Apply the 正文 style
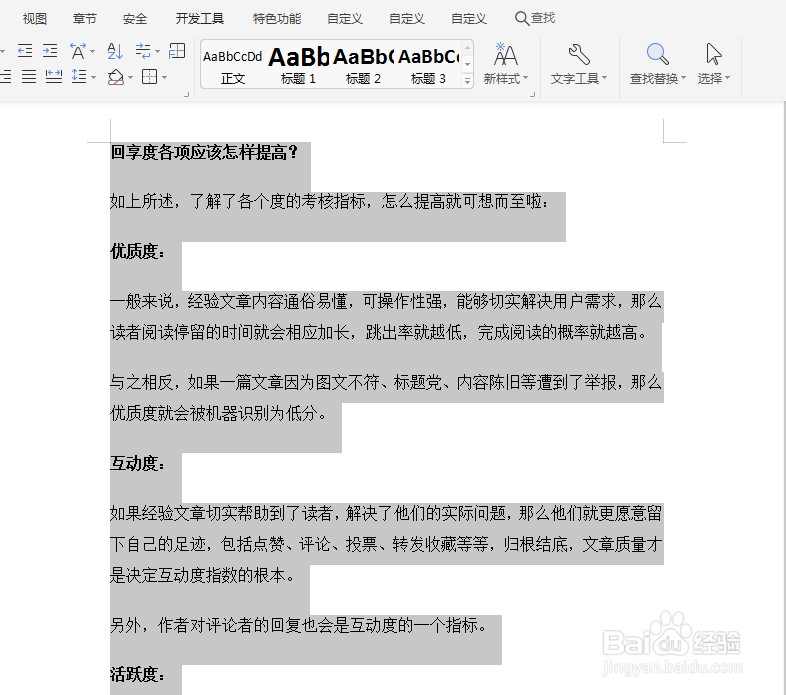Viewport: 786px width, 695px height. tap(233, 65)
